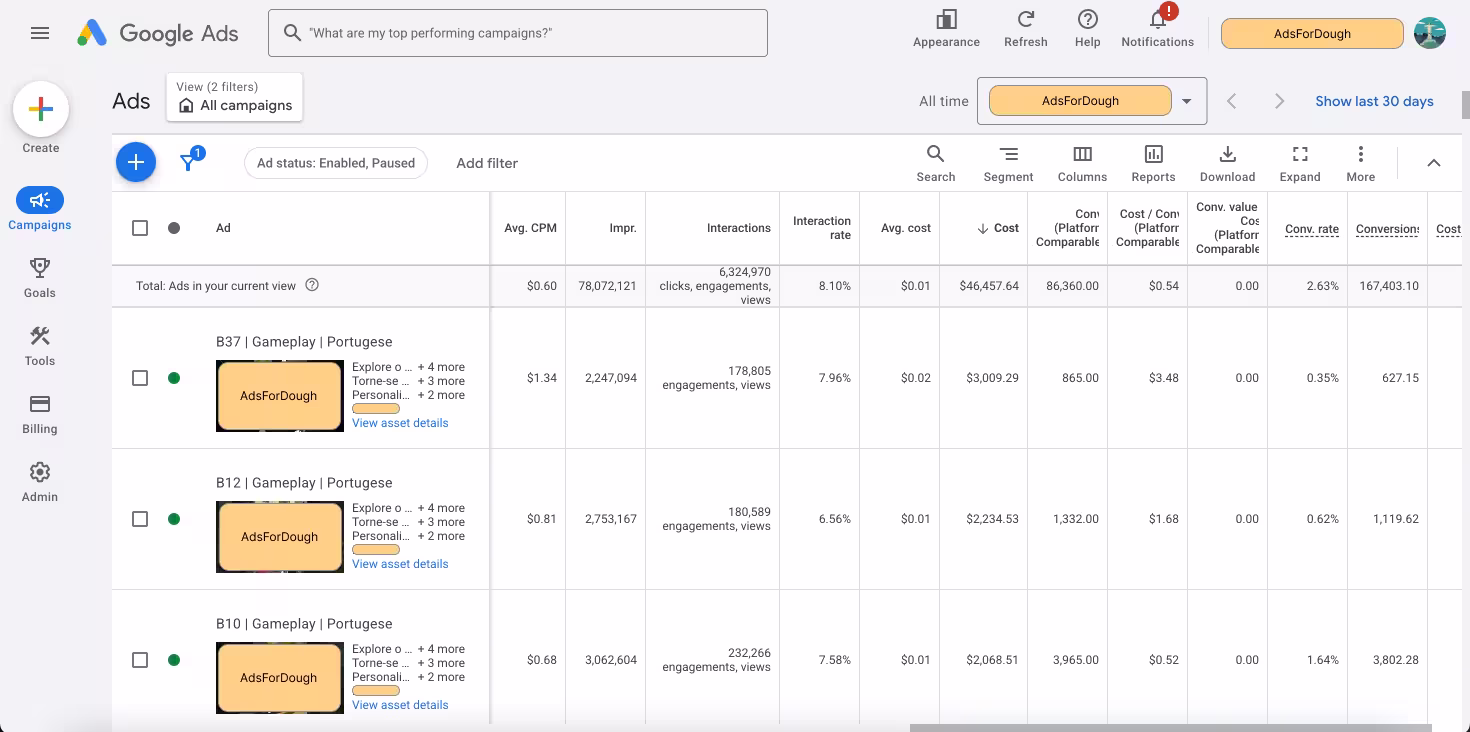This screenshot has height=732, width=1470.
Task: Toggle status dot of B10 ad
Action: 174,660
